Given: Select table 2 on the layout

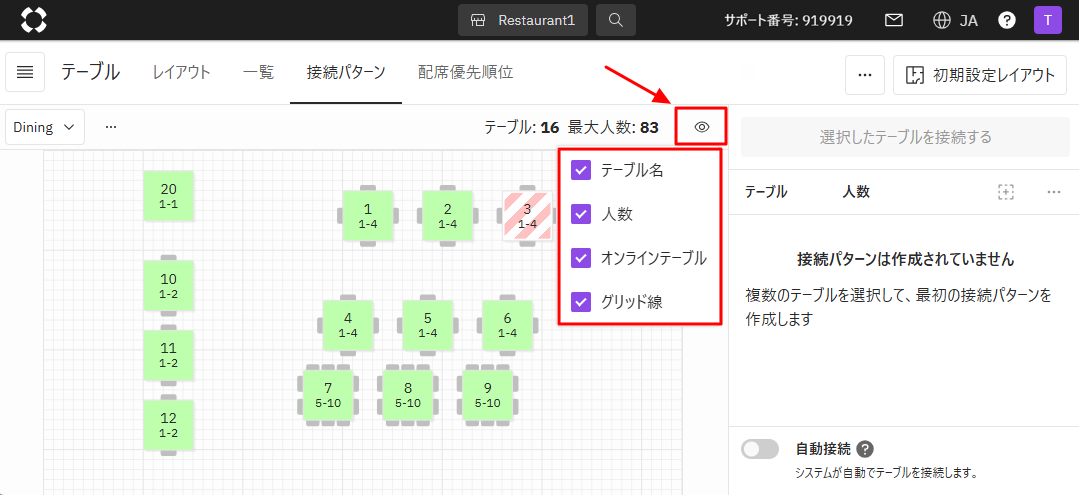Looking at the screenshot, I should point(447,215).
